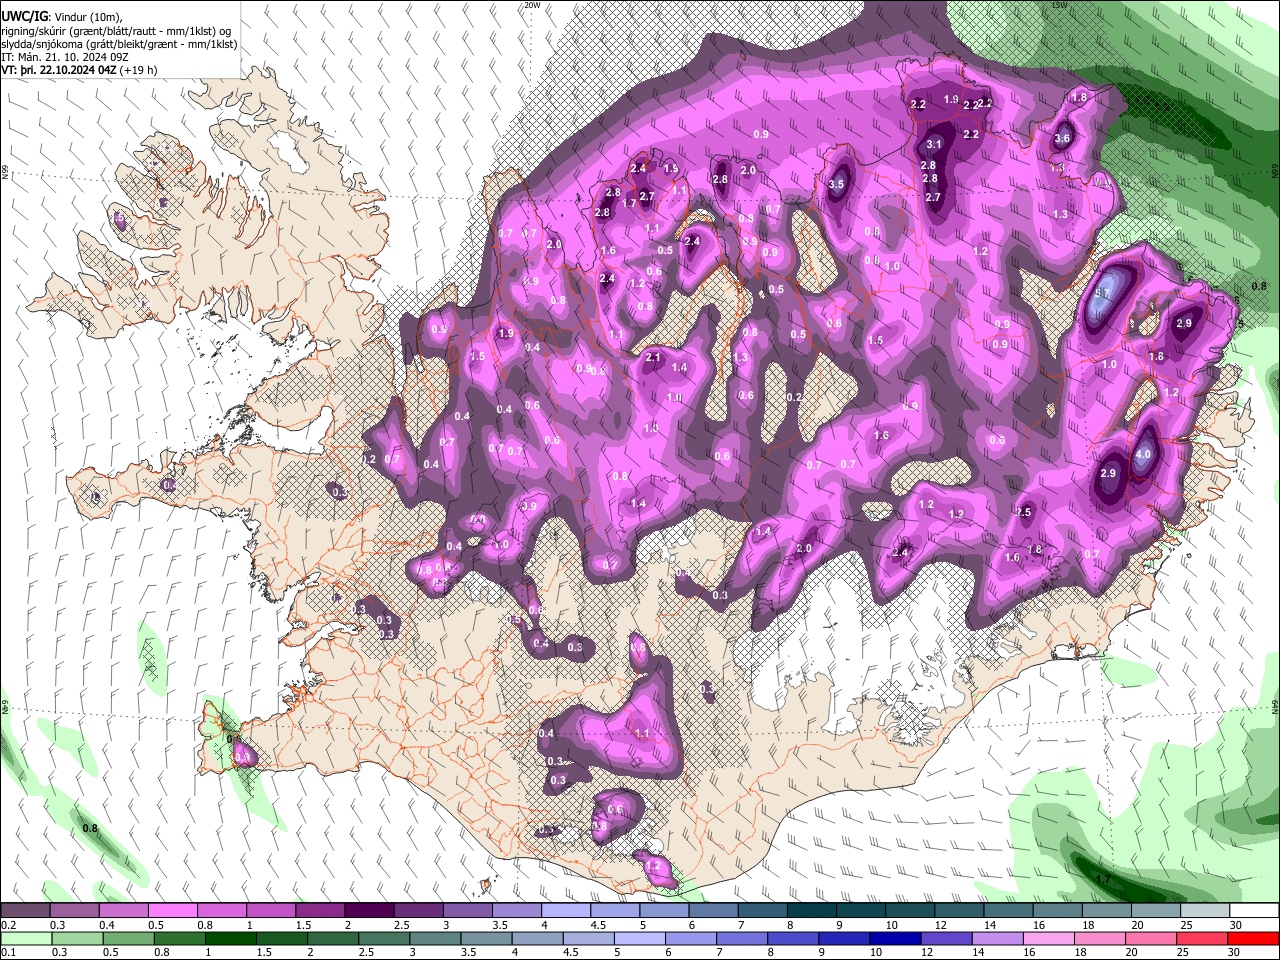Click the 20W longitude label
This screenshot has height=960, width=1280.
pos(532,5)
